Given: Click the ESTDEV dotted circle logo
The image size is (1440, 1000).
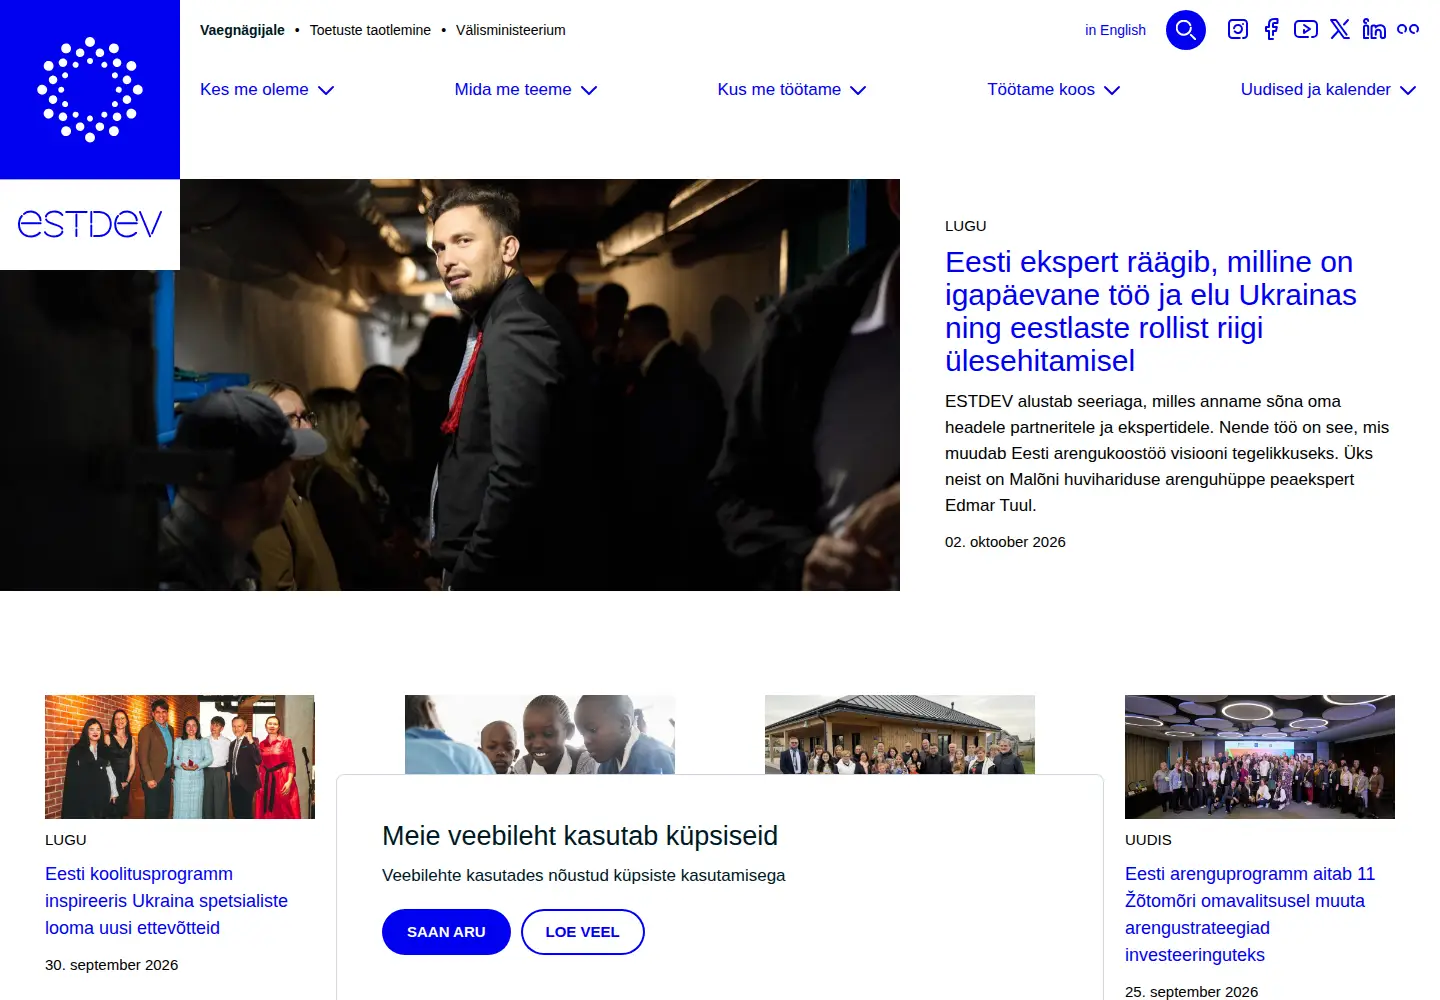Looking at the screenshot, I should pos(90,90).
